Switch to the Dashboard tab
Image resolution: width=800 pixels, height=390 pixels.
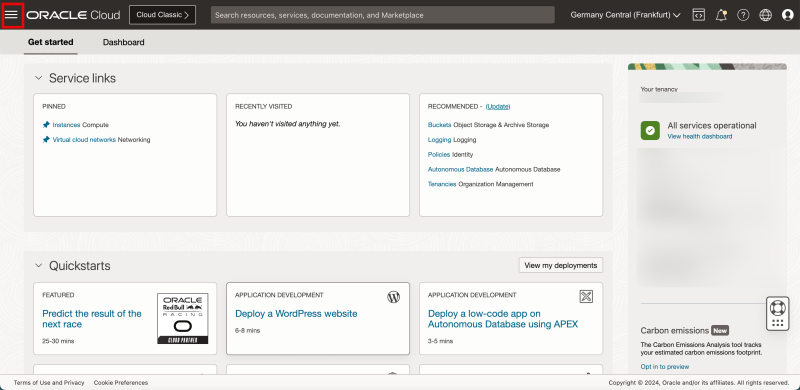pos(123,42)
